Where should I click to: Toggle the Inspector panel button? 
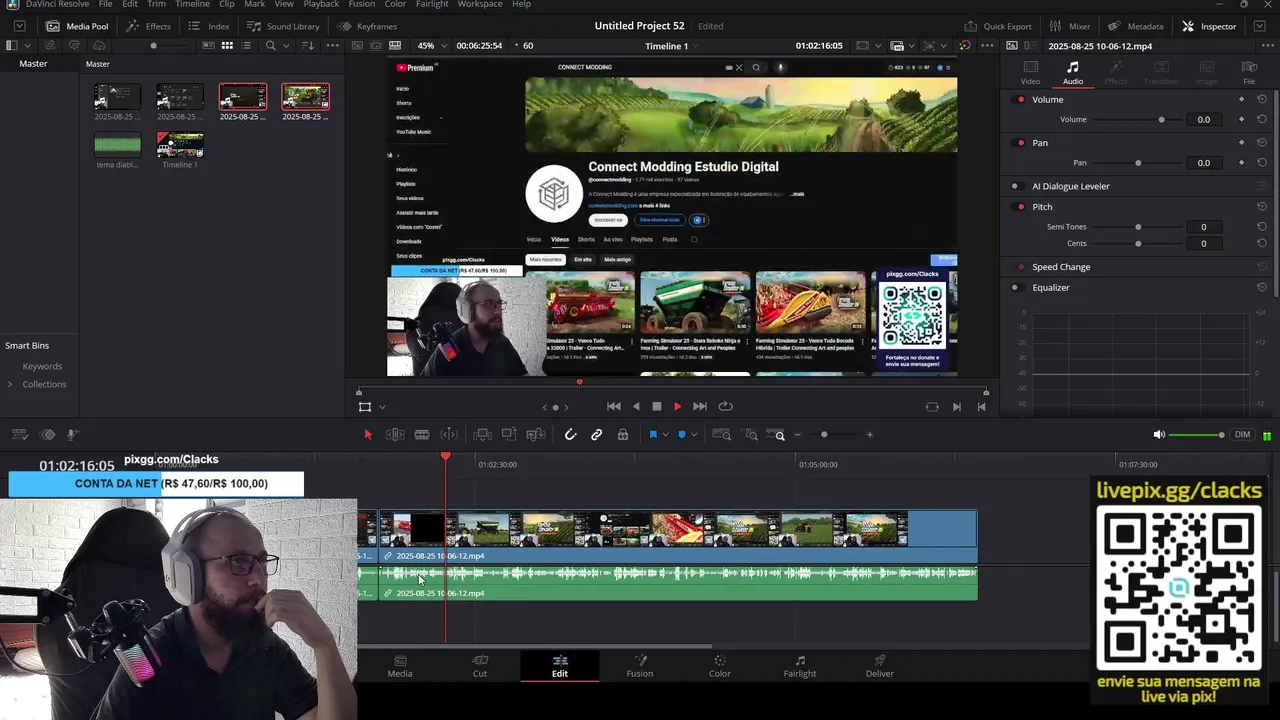pos(1209,26)
